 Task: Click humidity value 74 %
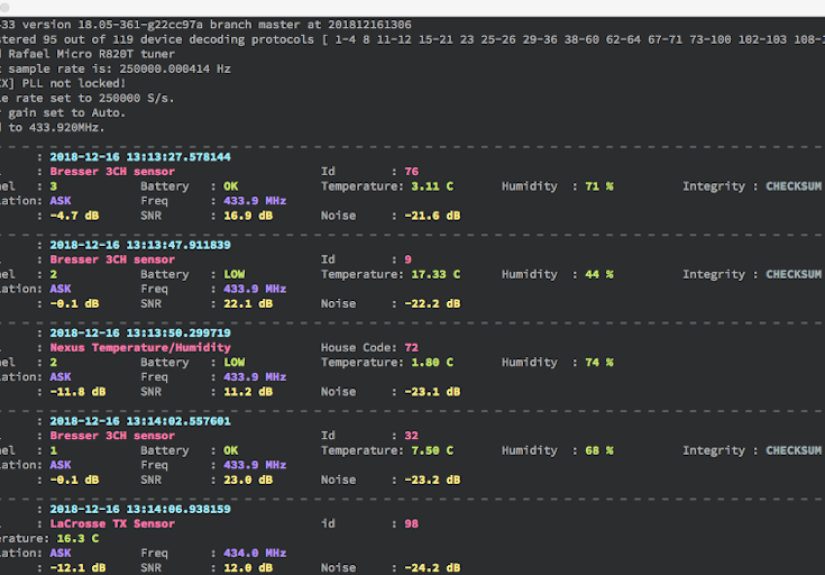pyautogui.click(x=599, y=362)
